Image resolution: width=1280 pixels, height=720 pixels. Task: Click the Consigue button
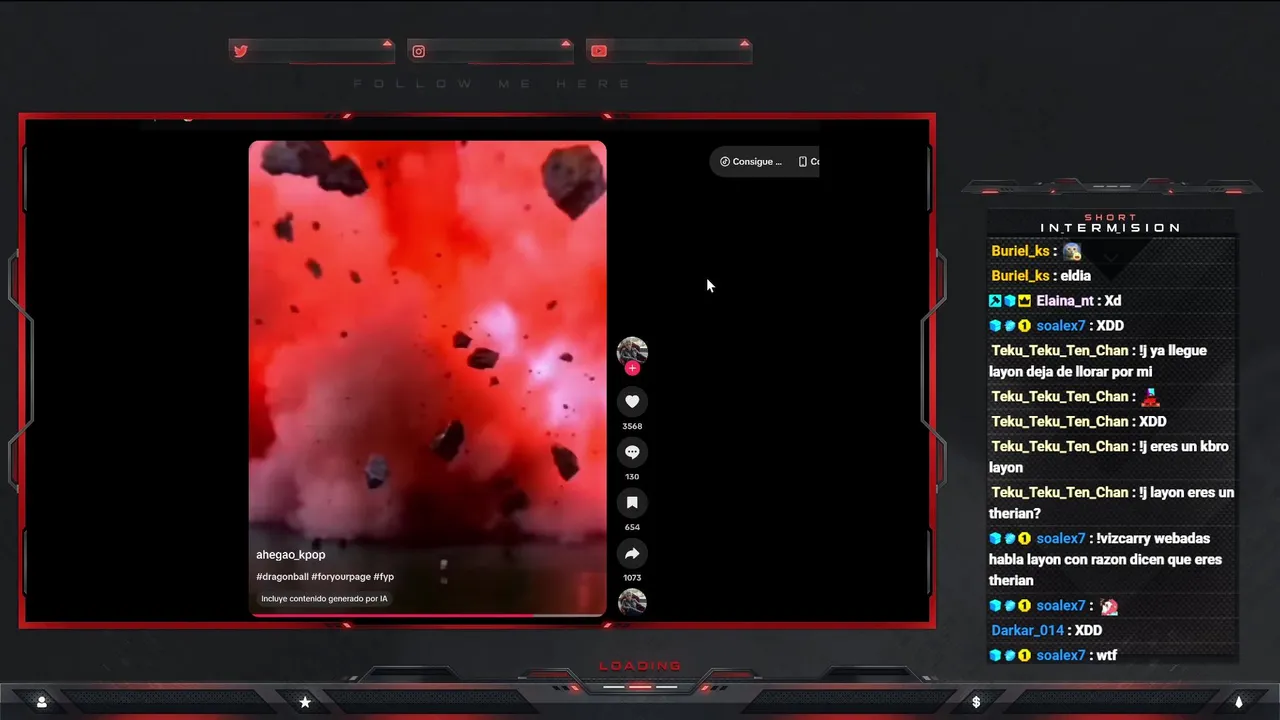click(751, 161)
